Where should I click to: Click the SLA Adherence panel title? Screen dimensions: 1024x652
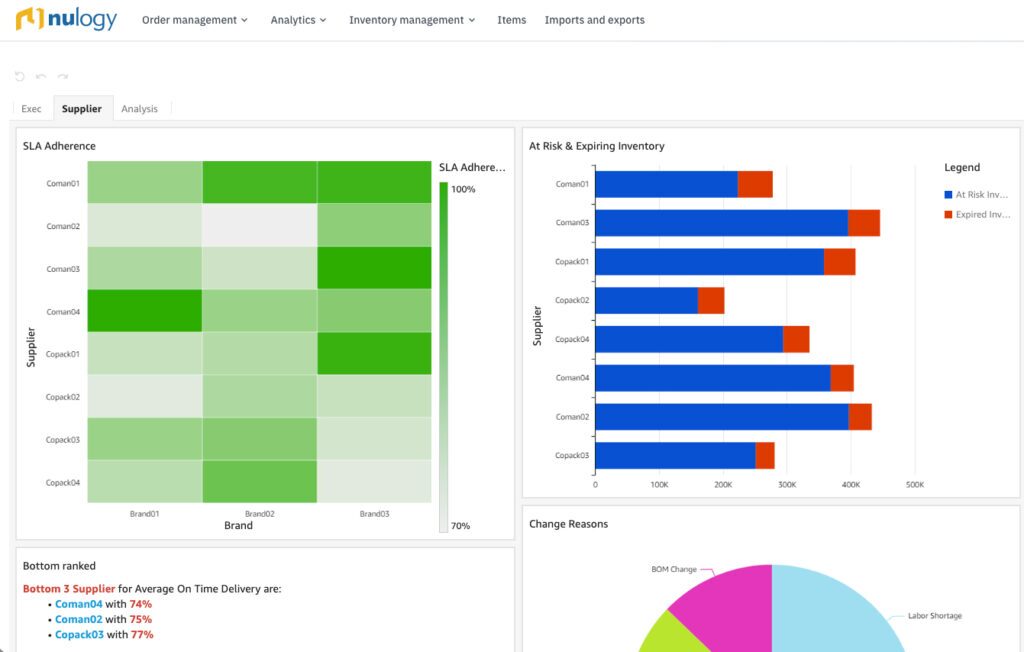pyautogui.click(x=59, y=146)
